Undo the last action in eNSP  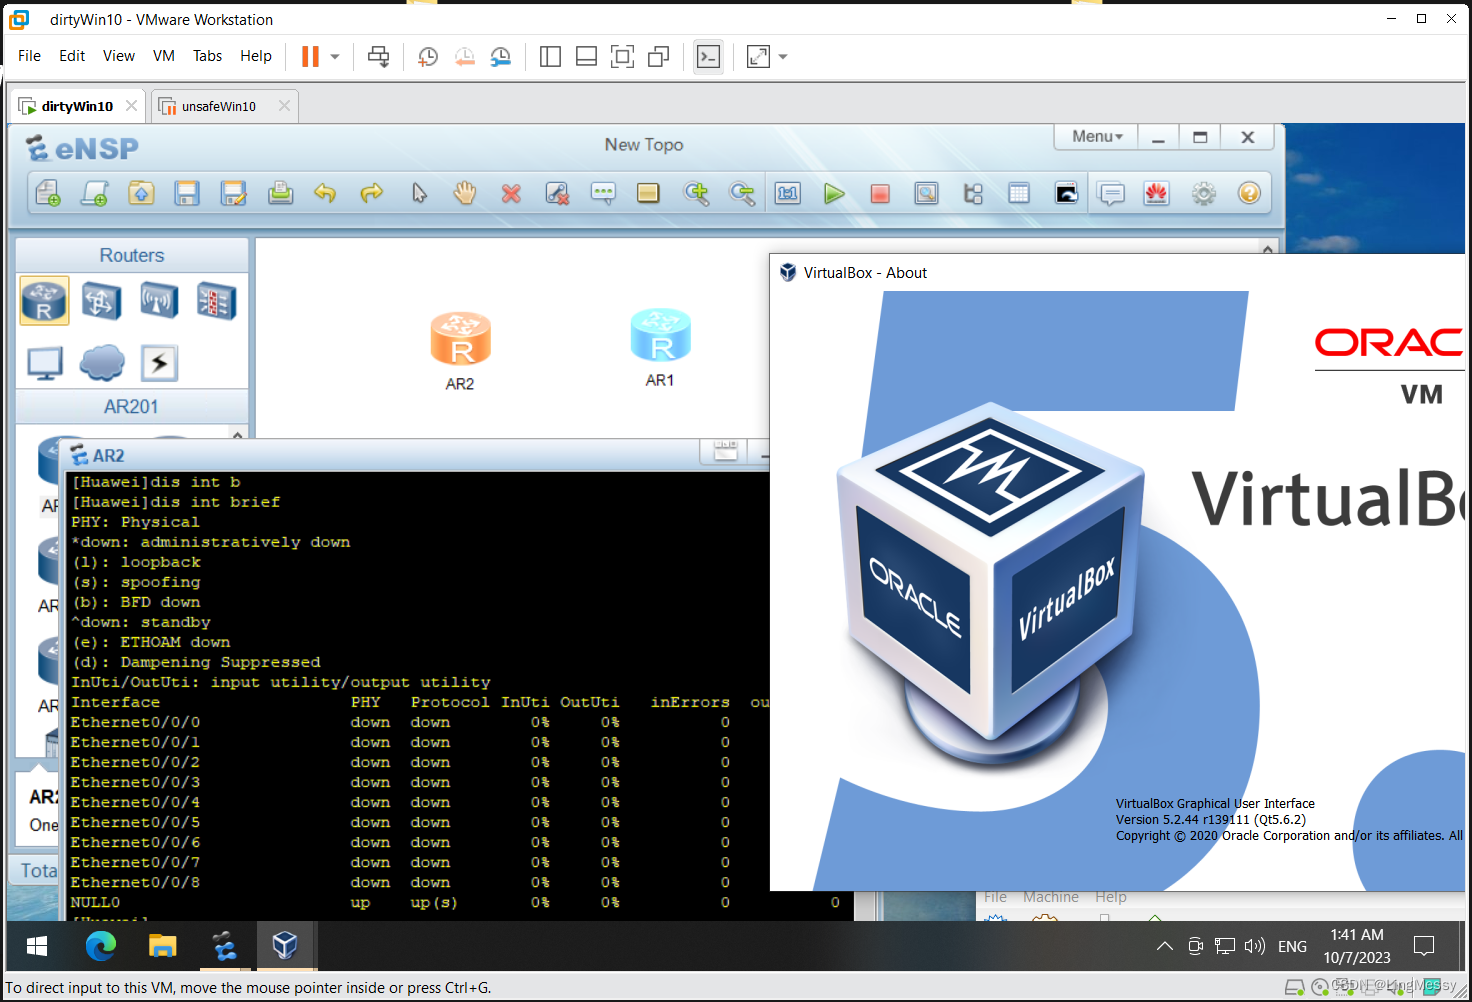[325, 193]
